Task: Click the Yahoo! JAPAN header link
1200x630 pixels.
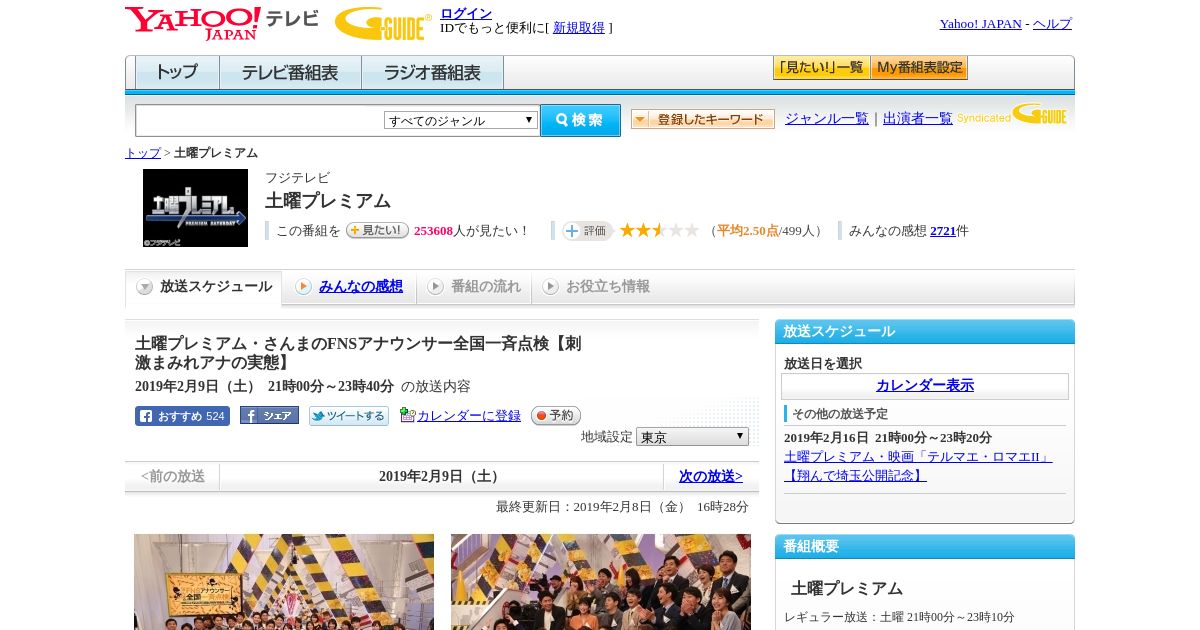Action: [980, 24]
